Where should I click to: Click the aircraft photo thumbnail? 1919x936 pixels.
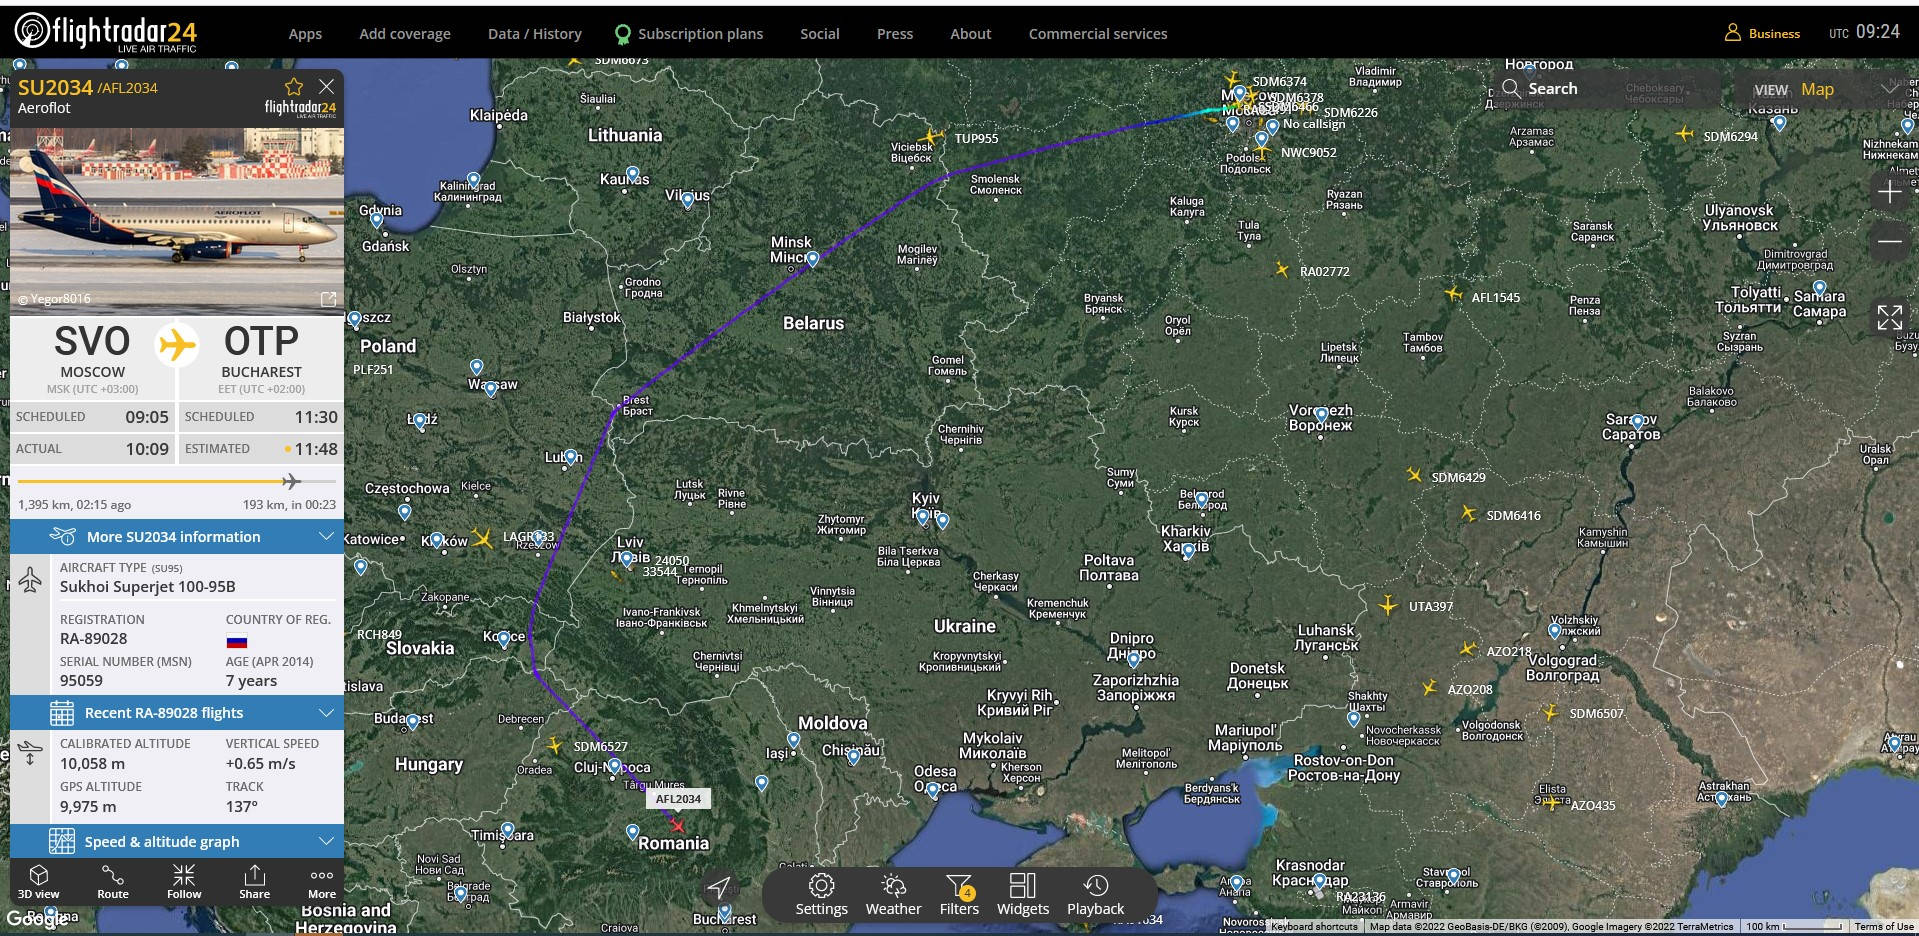coord(177,221)
